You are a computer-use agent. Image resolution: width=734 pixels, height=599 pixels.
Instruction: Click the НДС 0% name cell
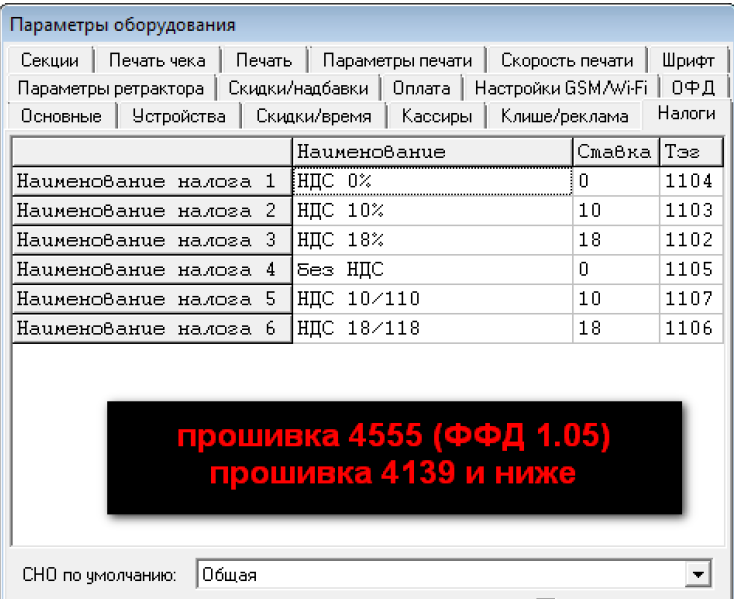click(x=433, y=181)
